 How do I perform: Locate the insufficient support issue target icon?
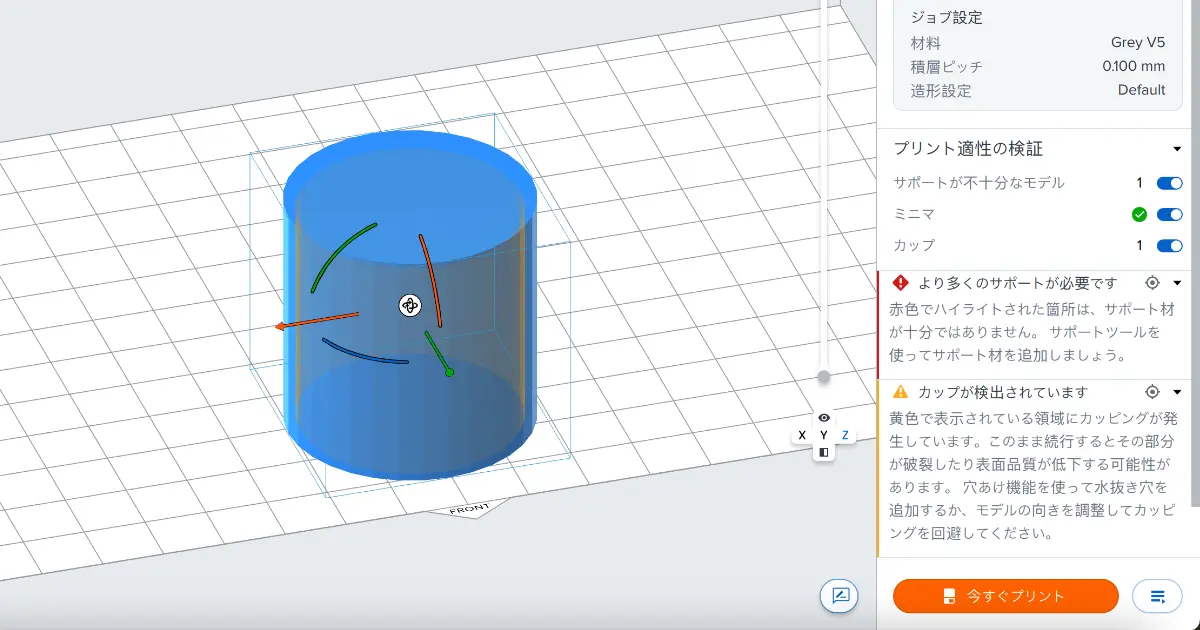[x=1152, y=283]
